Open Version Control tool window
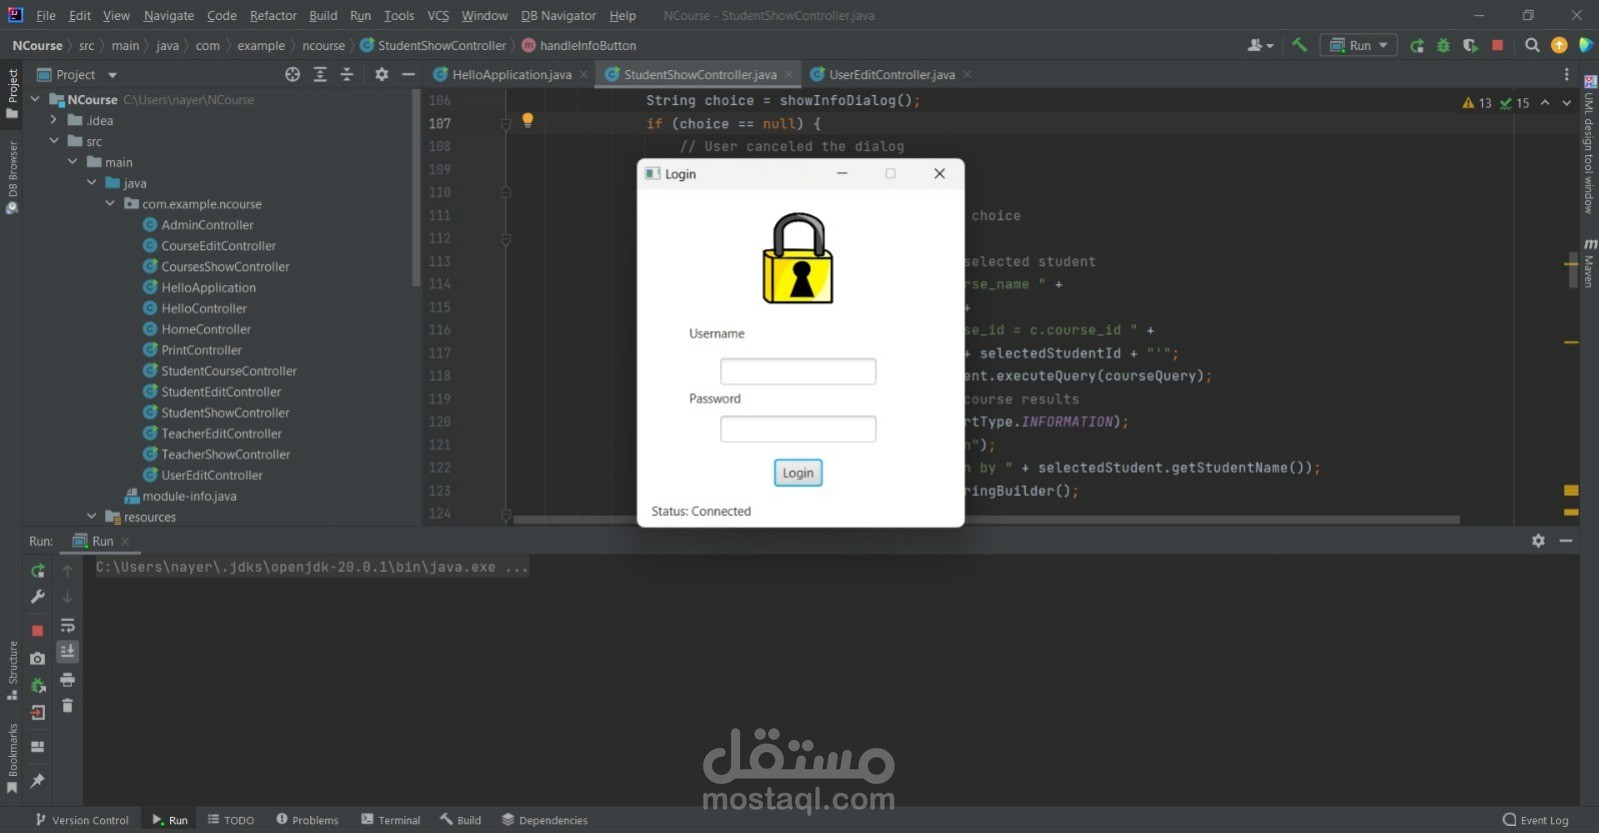1599x833 pixels. [x=82, y=820]
